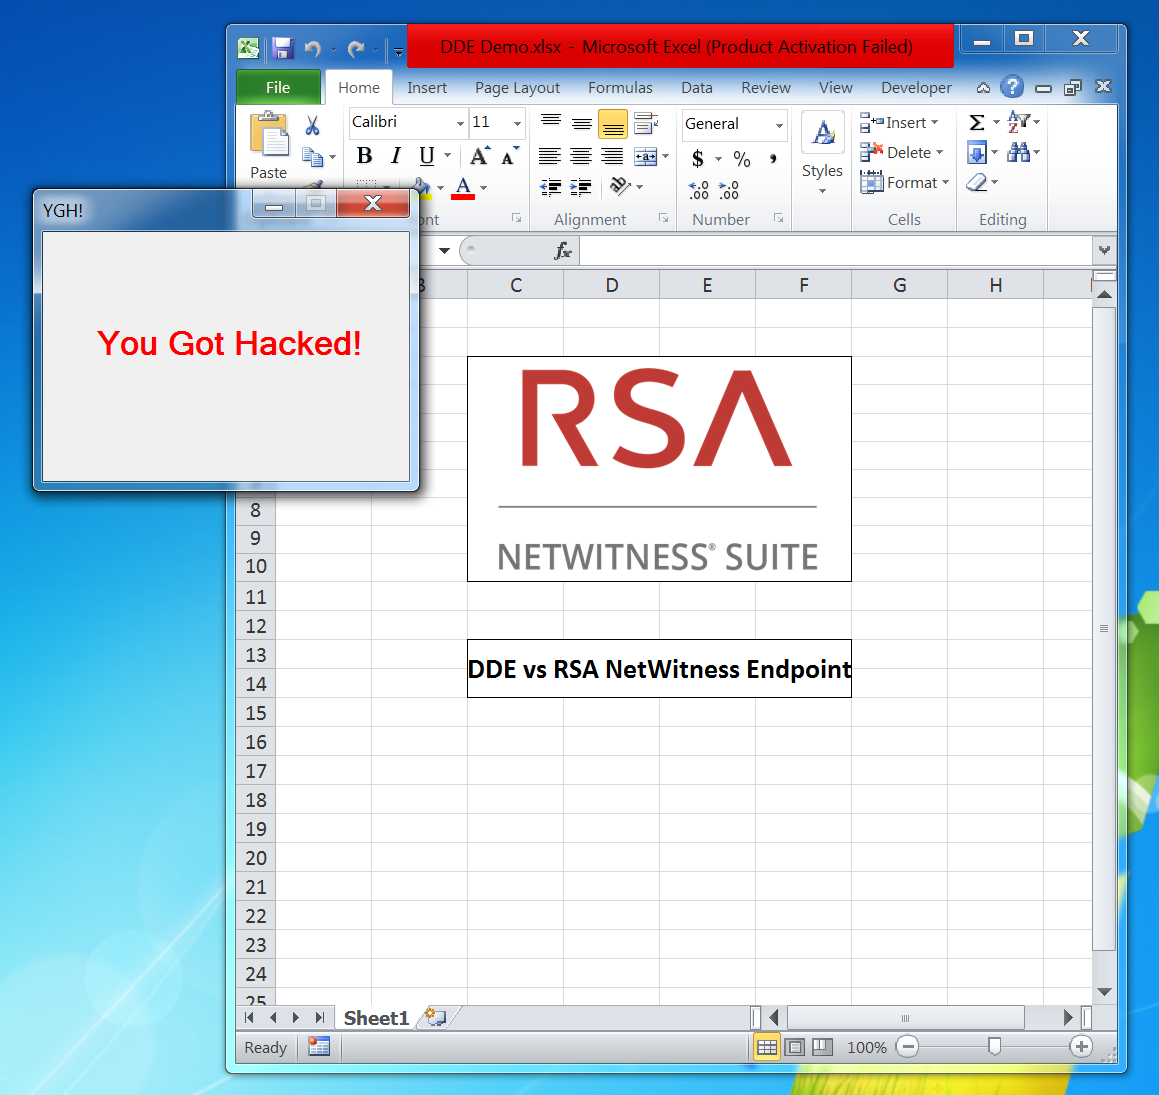Click the Cut scissors icon
The height and width of the screenshot is (1095, 1159).
[x=313, y=126]
